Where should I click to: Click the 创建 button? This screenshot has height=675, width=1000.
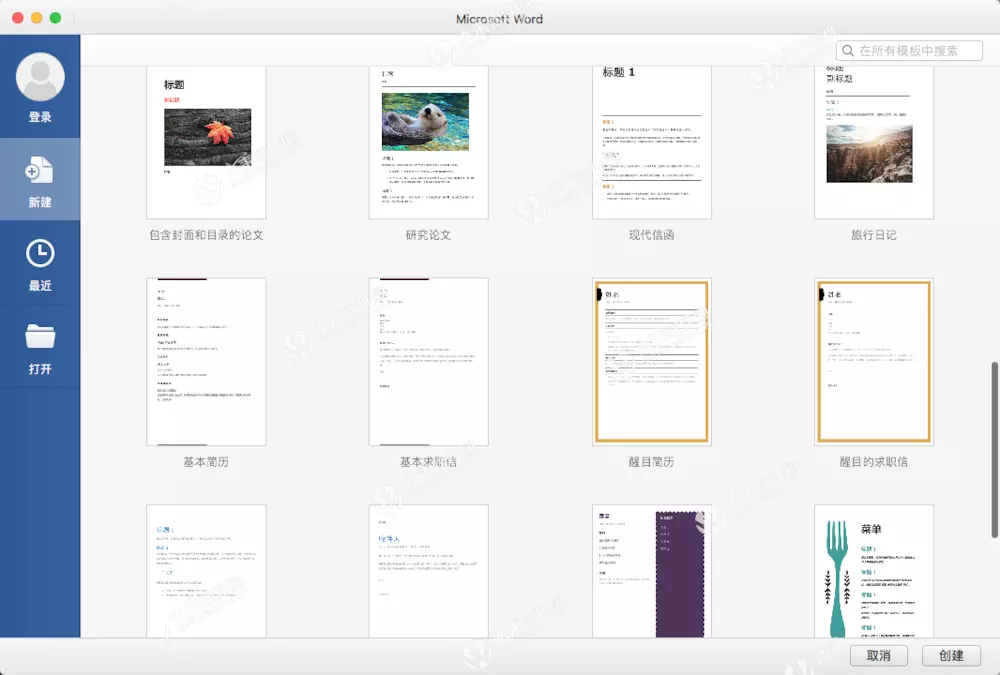951,656
